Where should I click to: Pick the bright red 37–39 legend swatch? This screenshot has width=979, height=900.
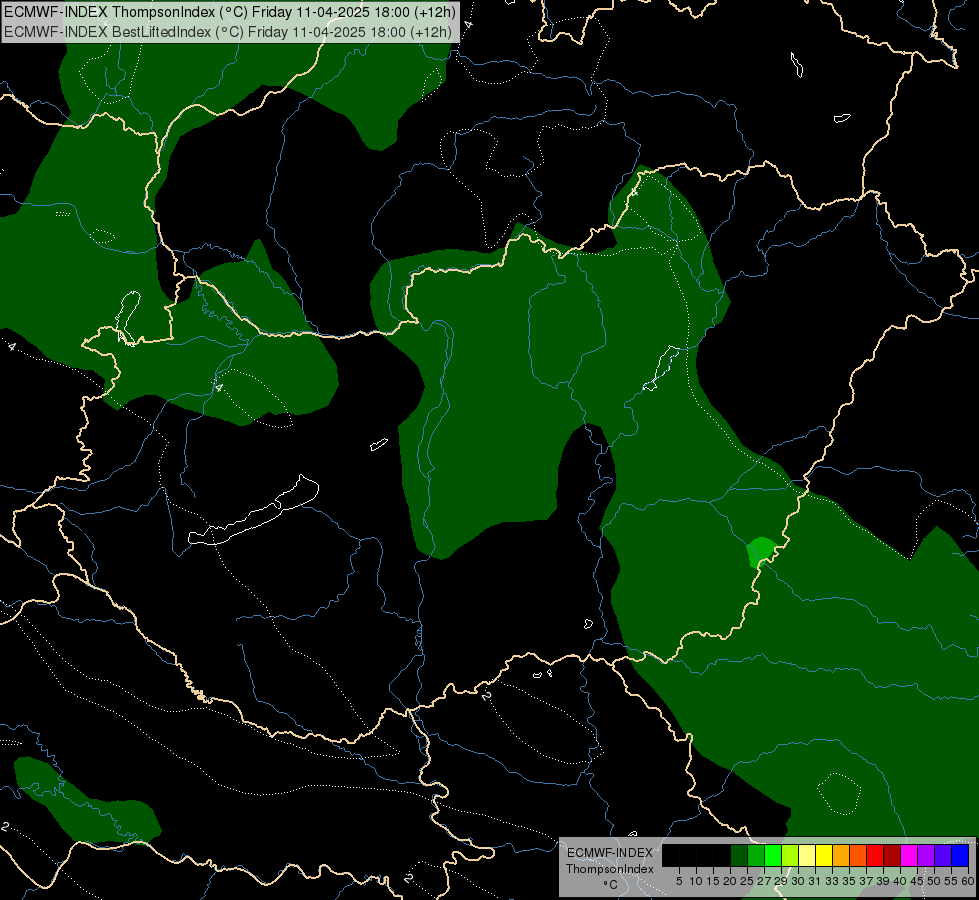875,855
